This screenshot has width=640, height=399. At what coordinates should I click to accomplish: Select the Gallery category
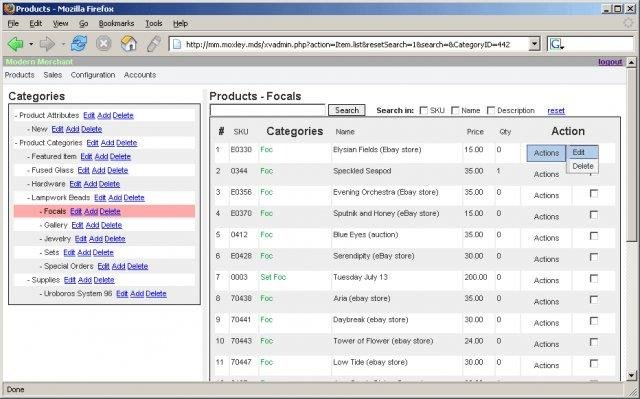[x=56, y=225]
